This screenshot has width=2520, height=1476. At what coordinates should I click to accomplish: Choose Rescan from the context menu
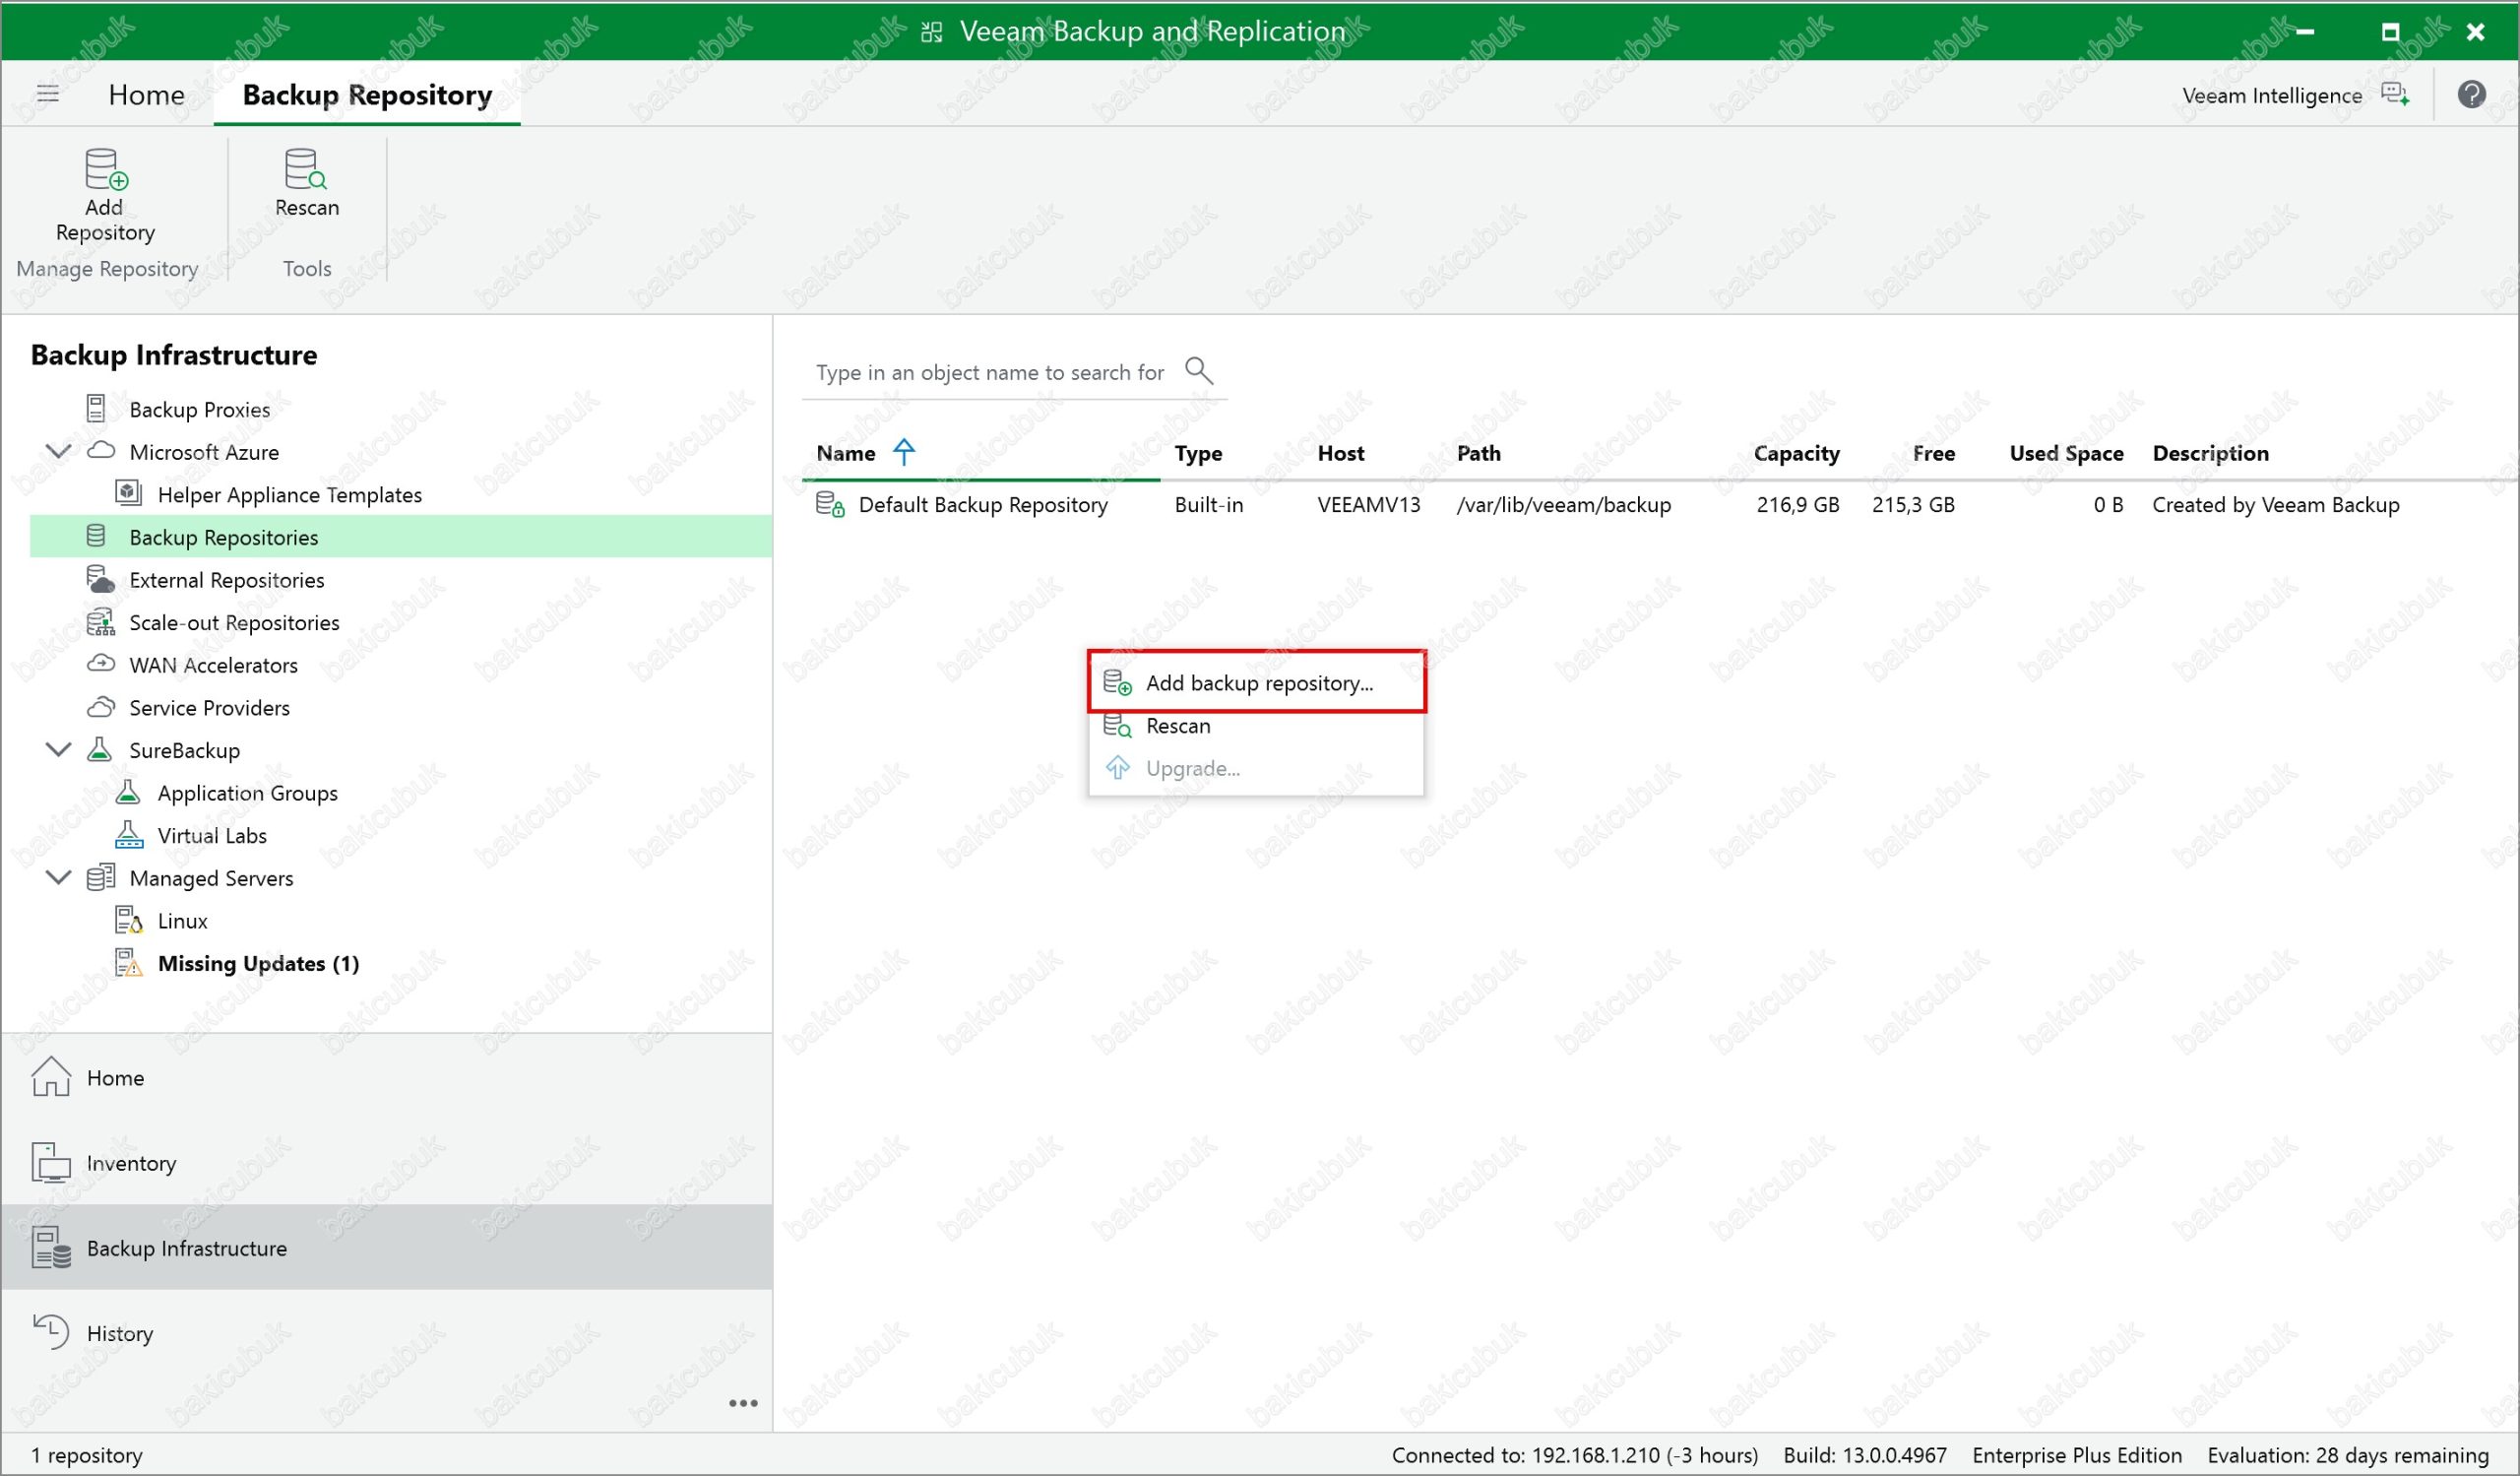(1256, 725)
